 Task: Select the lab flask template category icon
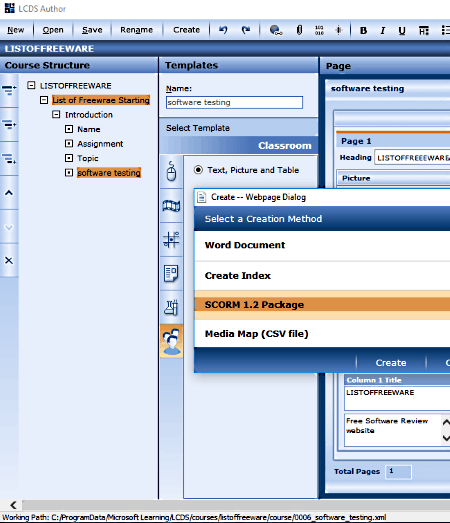[171, 307]
